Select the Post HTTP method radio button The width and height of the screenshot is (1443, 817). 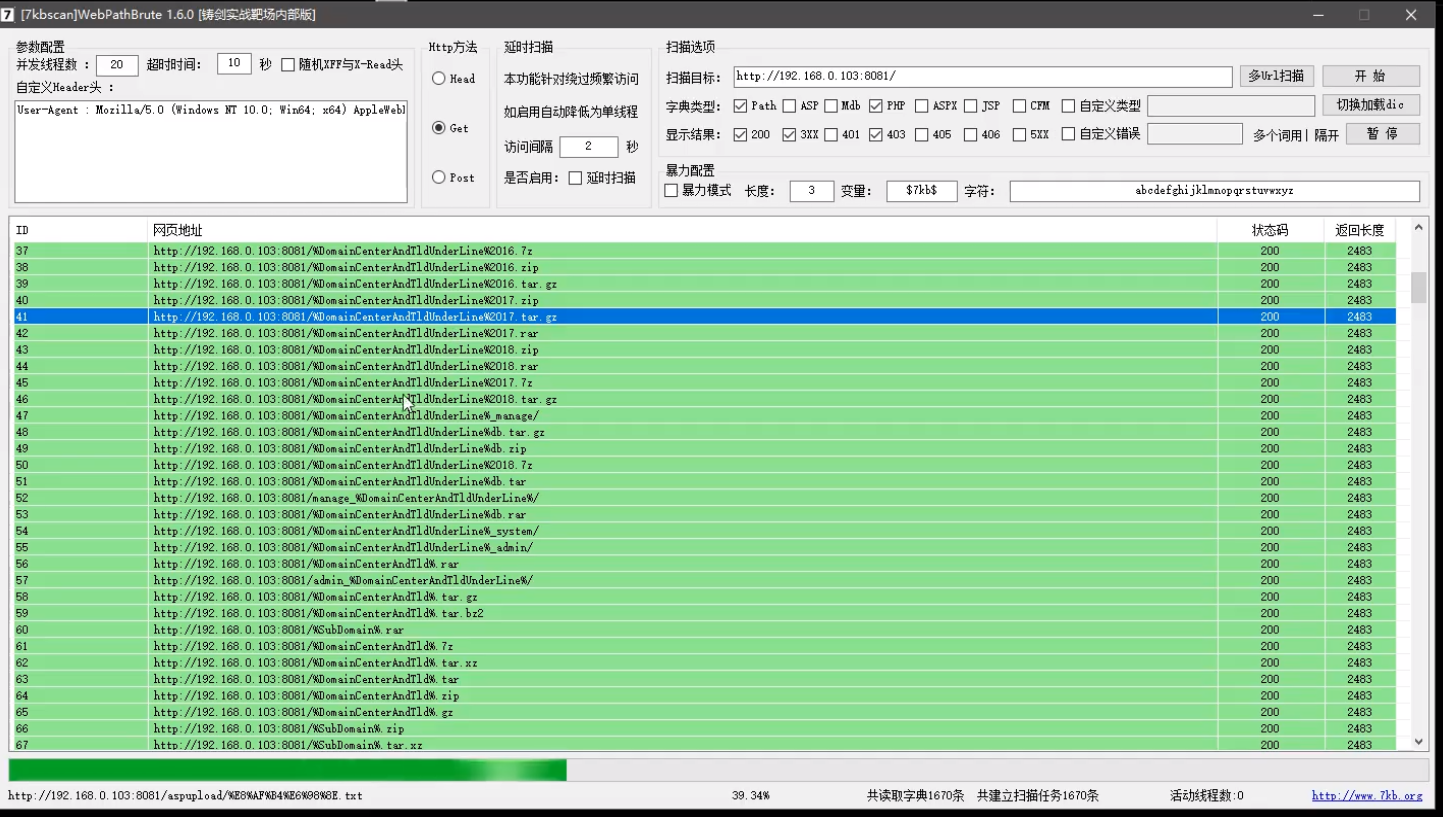tap(439, 177)
